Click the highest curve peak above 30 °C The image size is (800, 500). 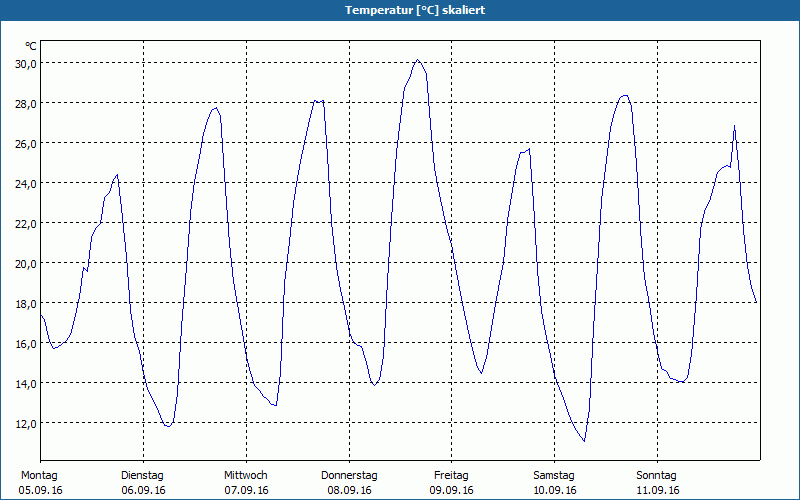(x=418, y=60)
